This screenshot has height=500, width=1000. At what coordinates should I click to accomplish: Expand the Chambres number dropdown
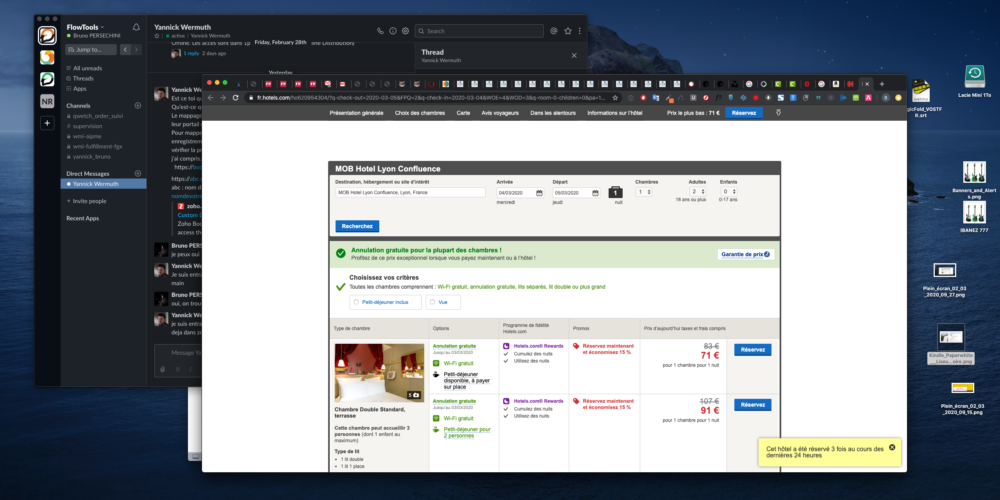click(x=645, y=192)
